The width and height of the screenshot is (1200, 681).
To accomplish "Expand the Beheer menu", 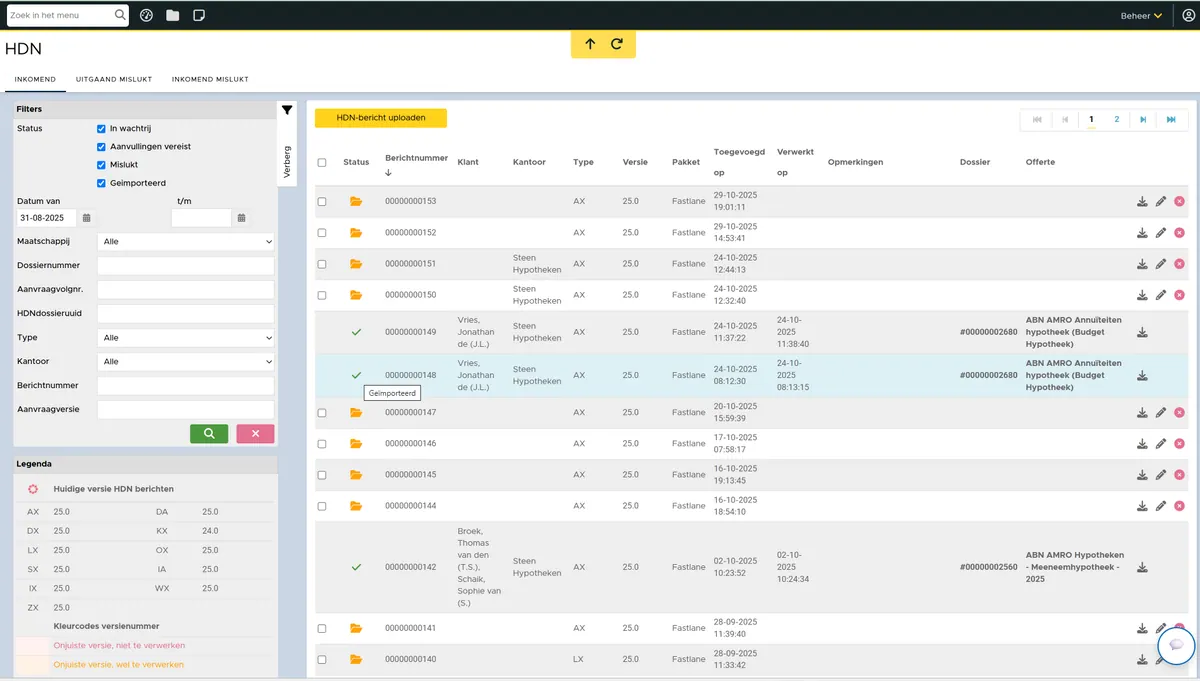I will tap(1141, 16).
